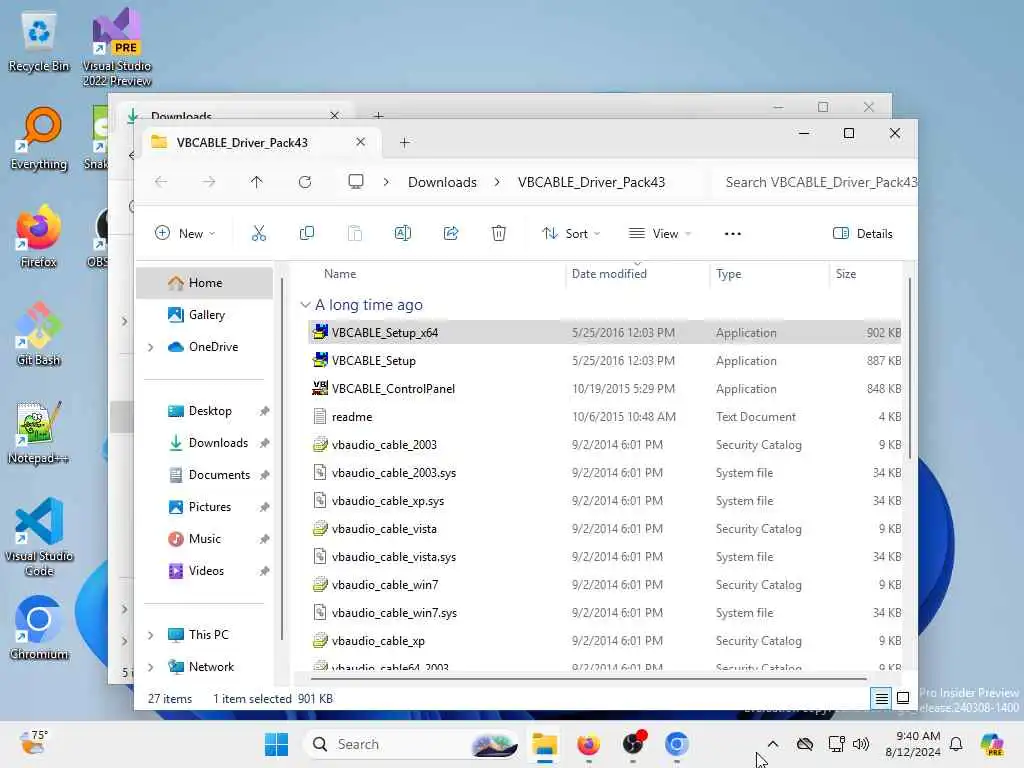Open File Explorer from the taskbar

pos(544,744)
